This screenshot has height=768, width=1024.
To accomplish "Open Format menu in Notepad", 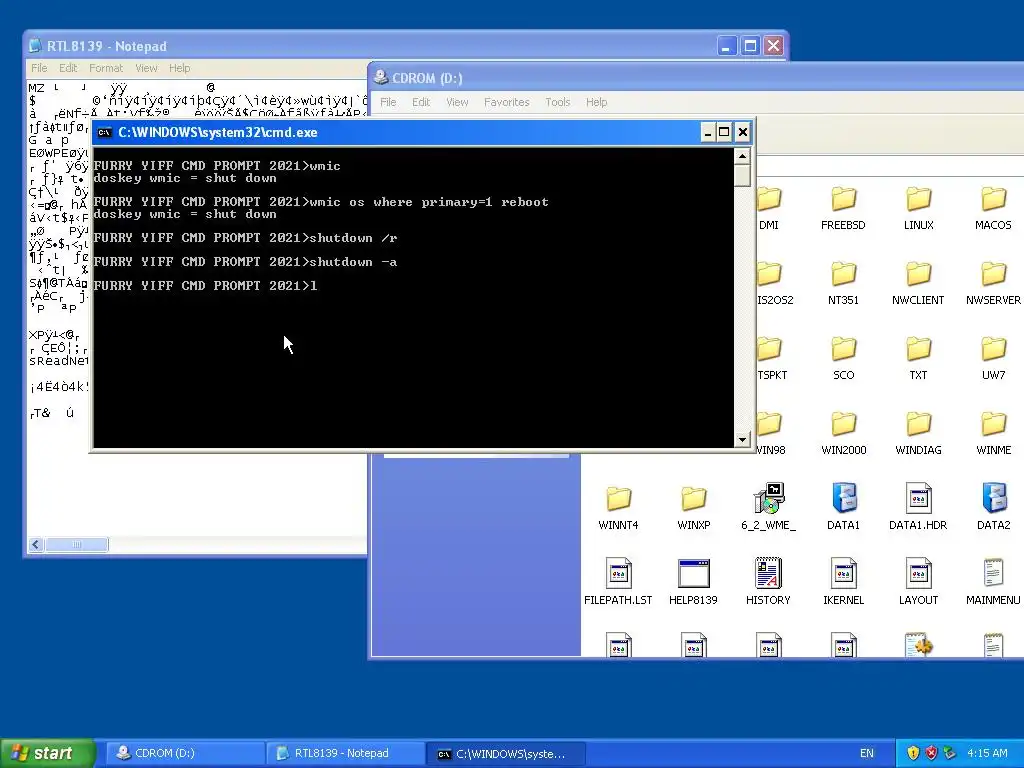I will [x=106, y=68].
